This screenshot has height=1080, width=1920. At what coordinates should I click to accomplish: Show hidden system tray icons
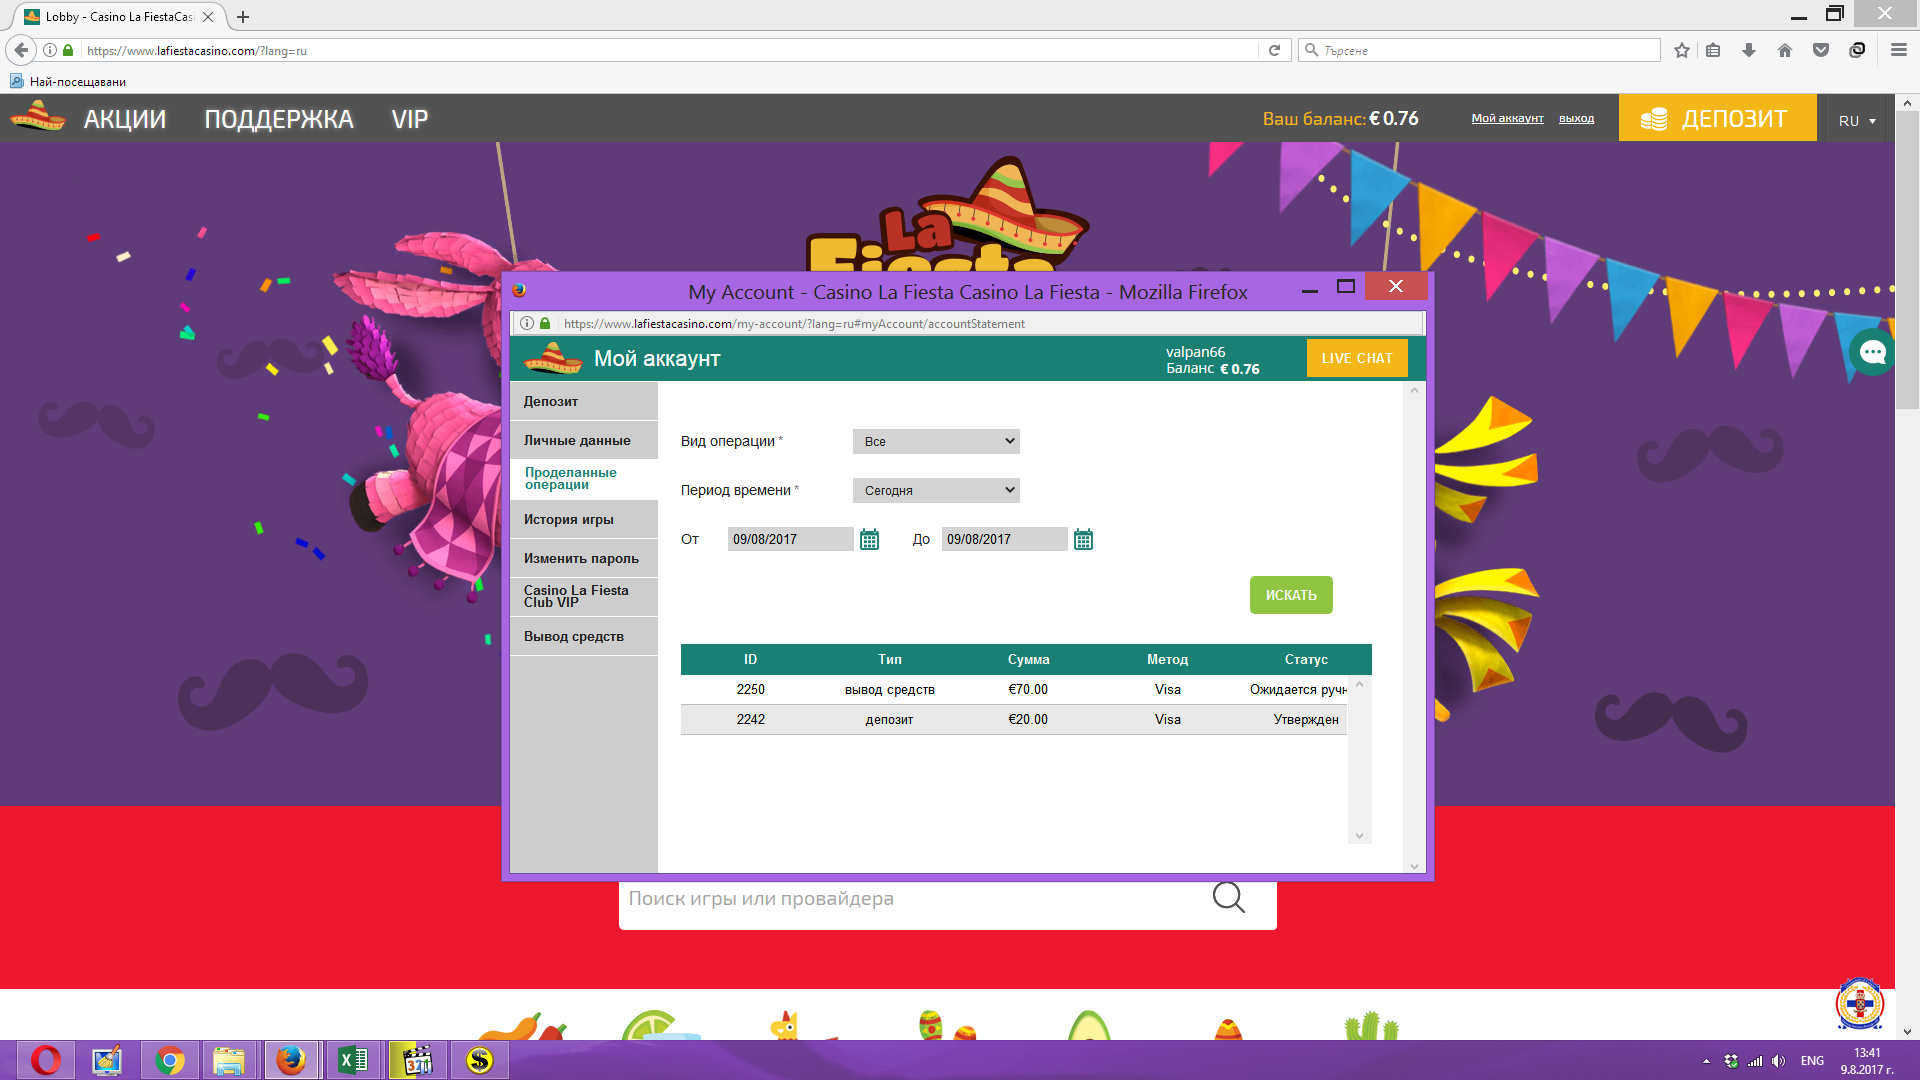pos(1706,1061)
